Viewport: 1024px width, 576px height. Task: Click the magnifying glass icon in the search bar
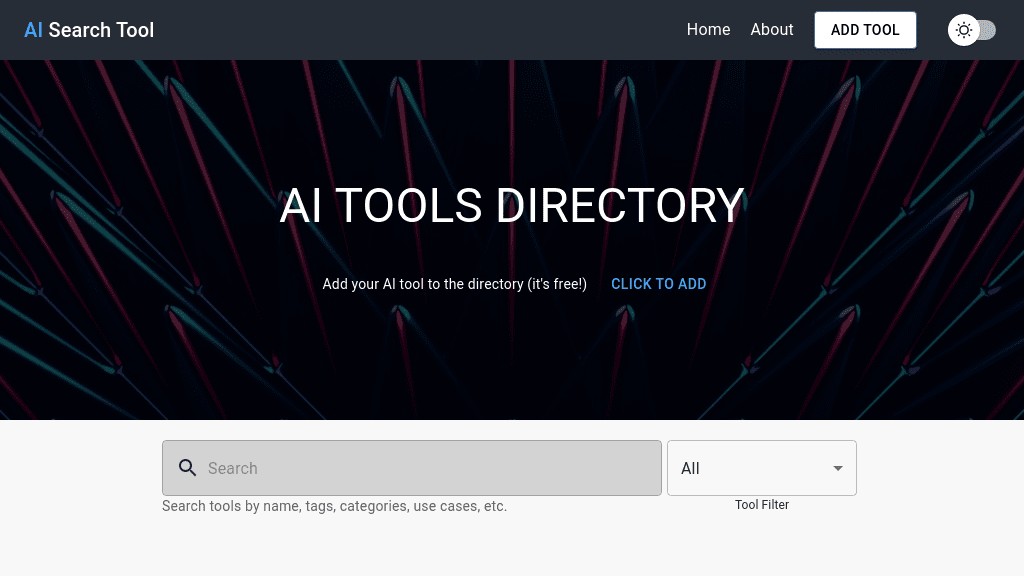188,467
